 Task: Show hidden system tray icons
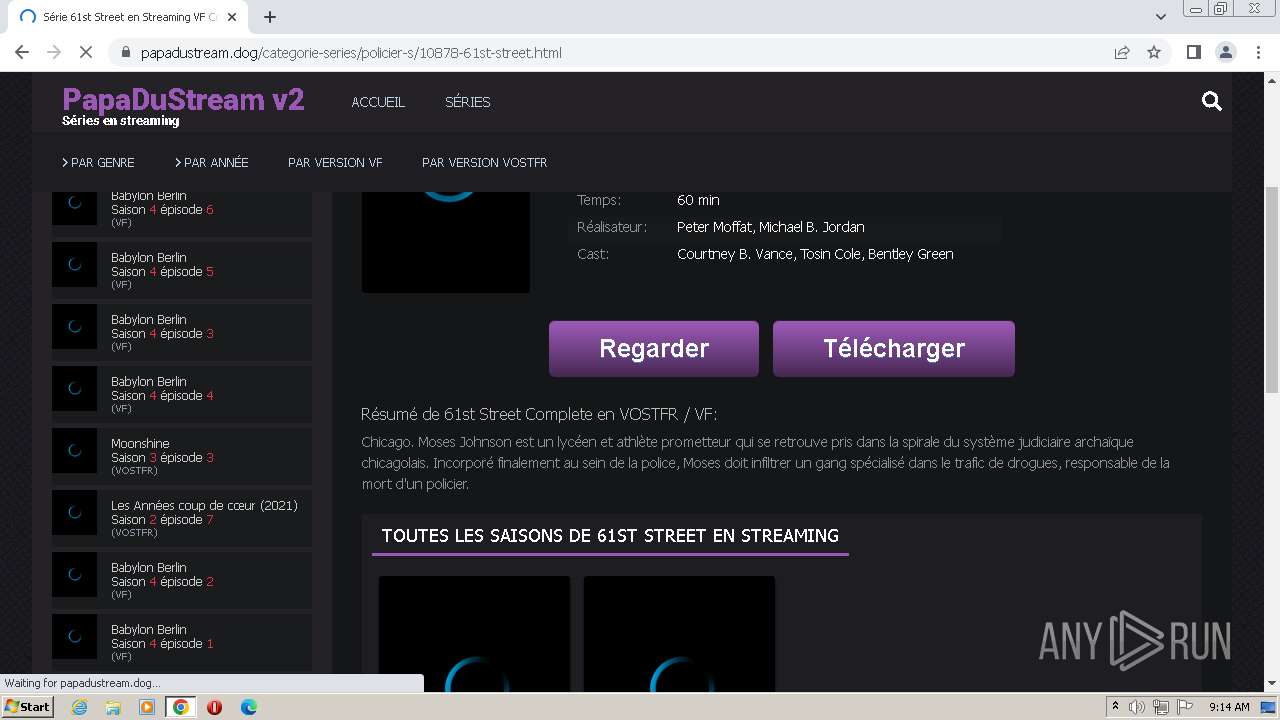click(1115, 707)
